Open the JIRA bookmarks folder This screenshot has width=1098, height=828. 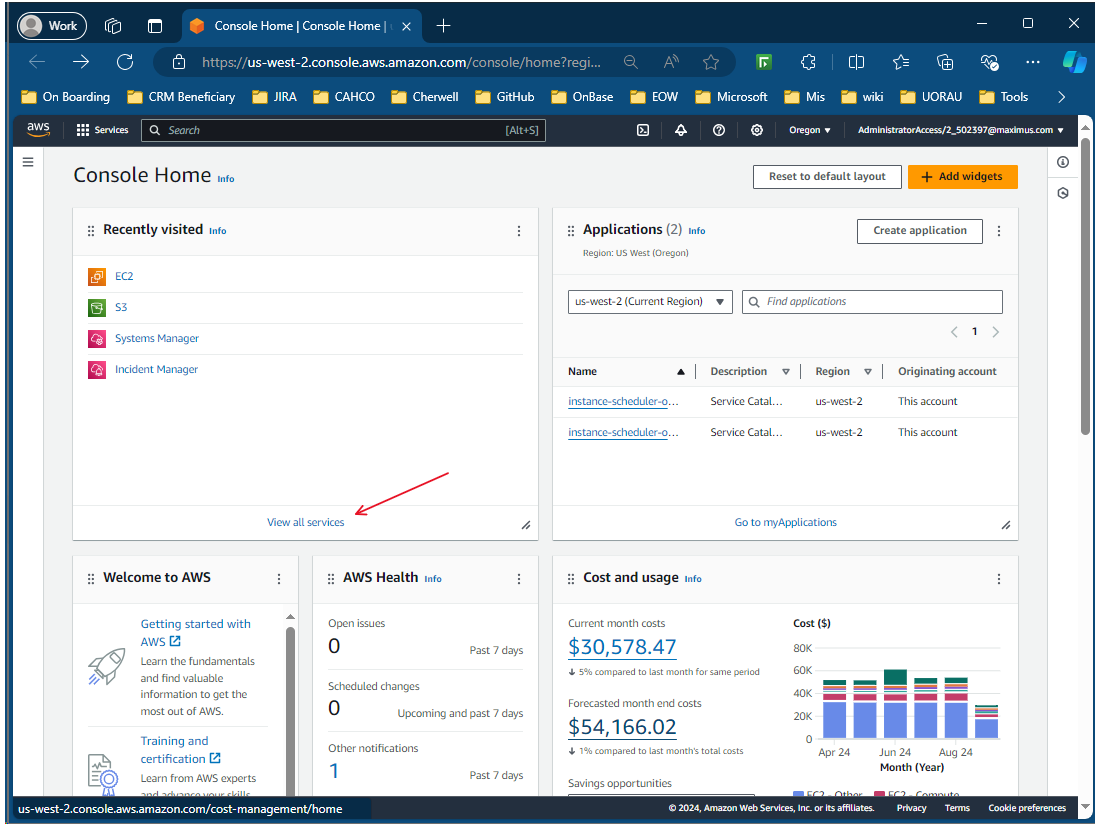click(x=274, y=97)
